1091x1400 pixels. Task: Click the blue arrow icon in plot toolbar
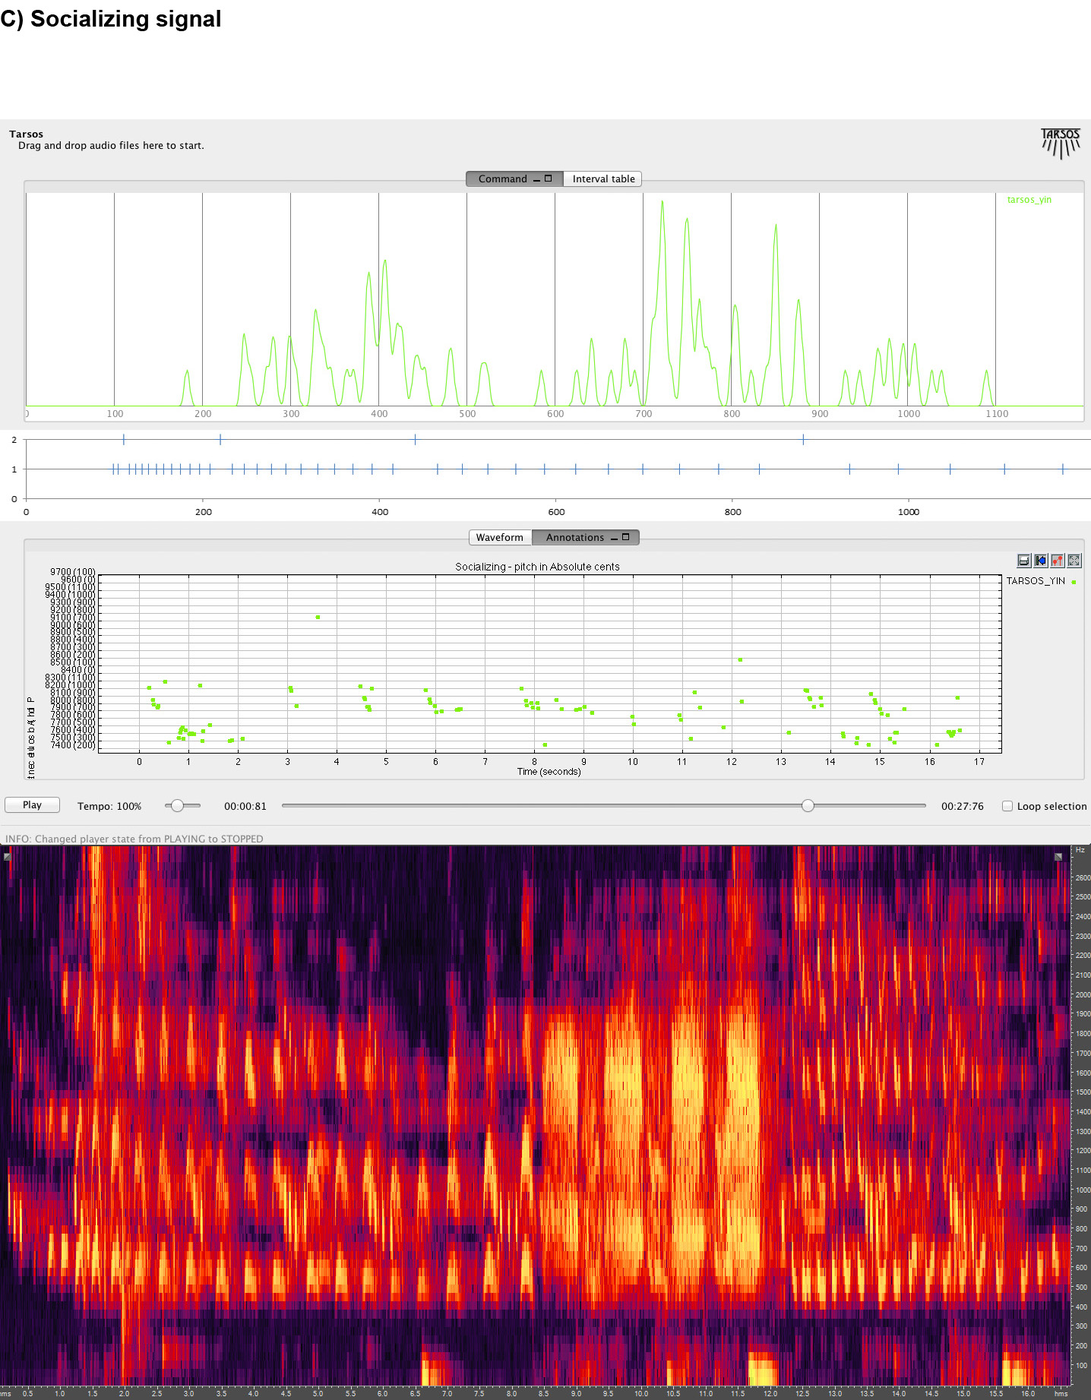pyautogui.click(x=1041, y=561)
